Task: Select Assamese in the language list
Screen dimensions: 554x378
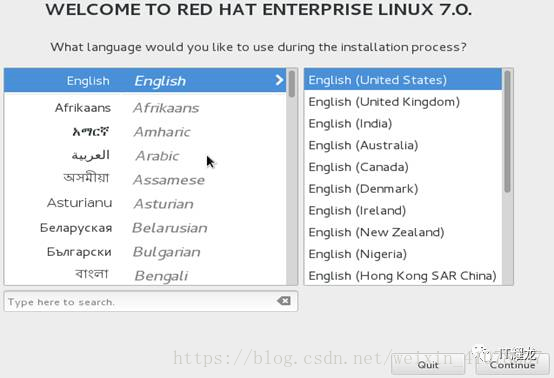Action: [x=145, y=179]
